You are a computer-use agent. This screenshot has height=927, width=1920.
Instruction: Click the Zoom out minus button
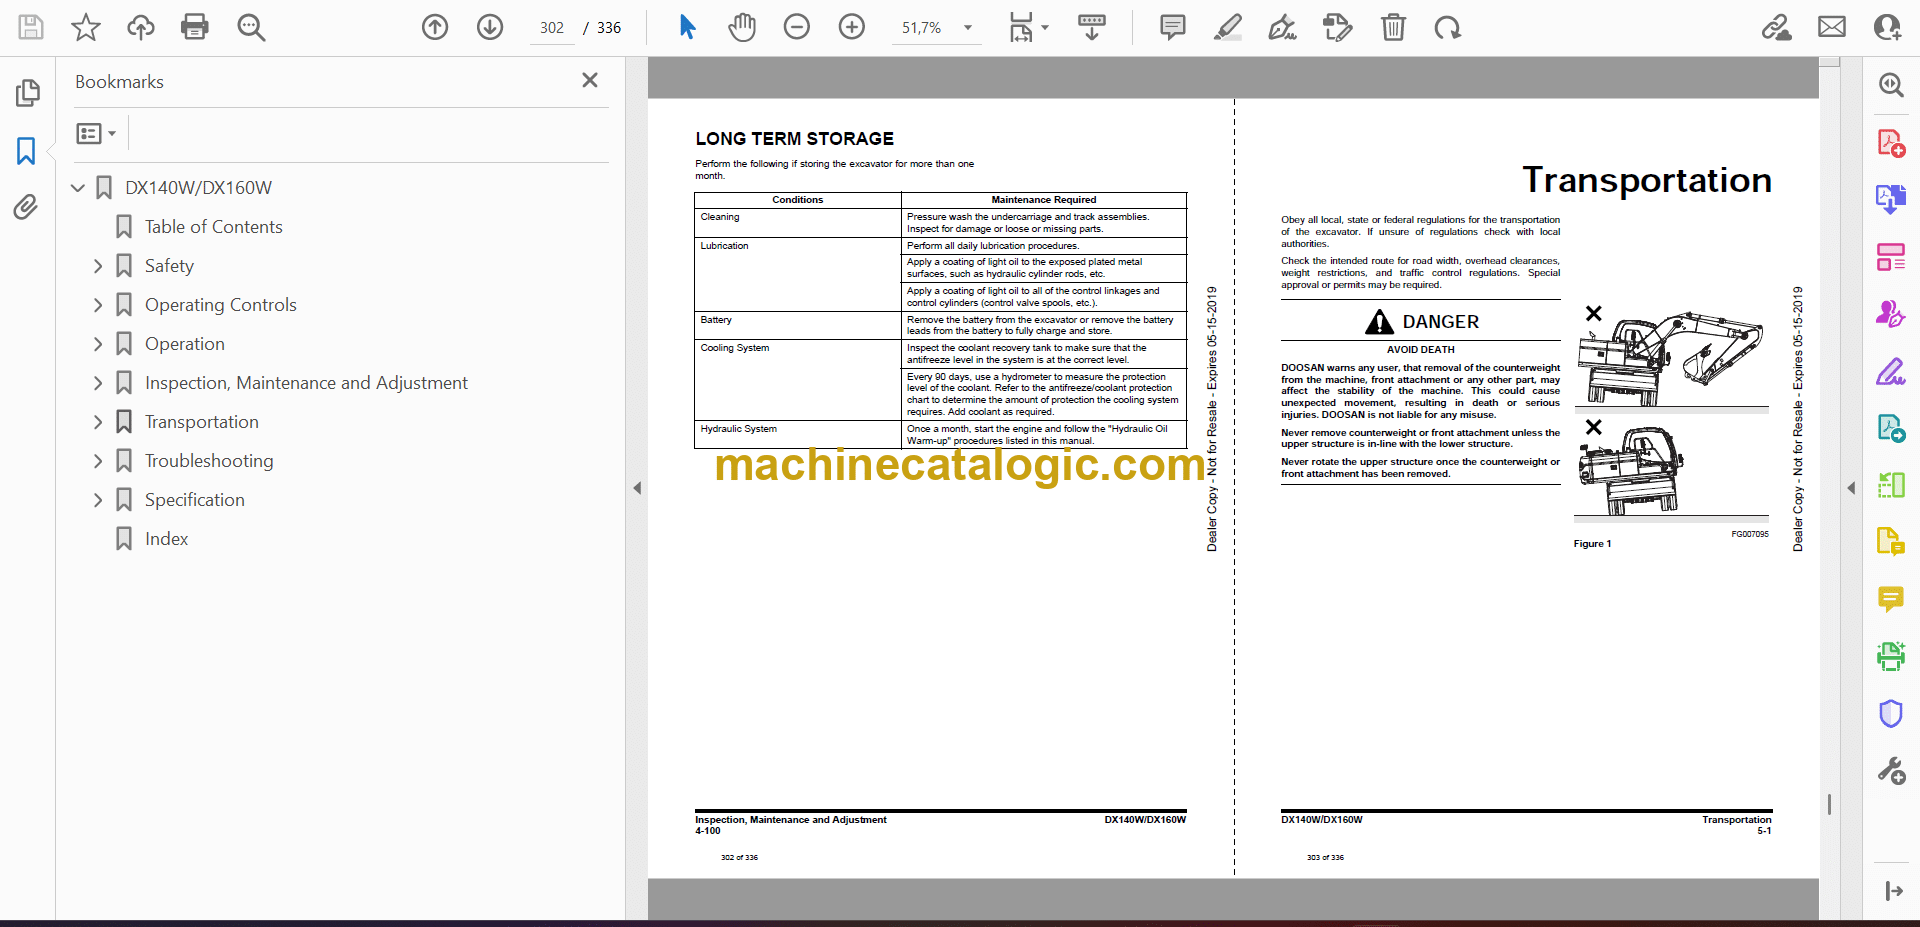click(x=796, y=27)
